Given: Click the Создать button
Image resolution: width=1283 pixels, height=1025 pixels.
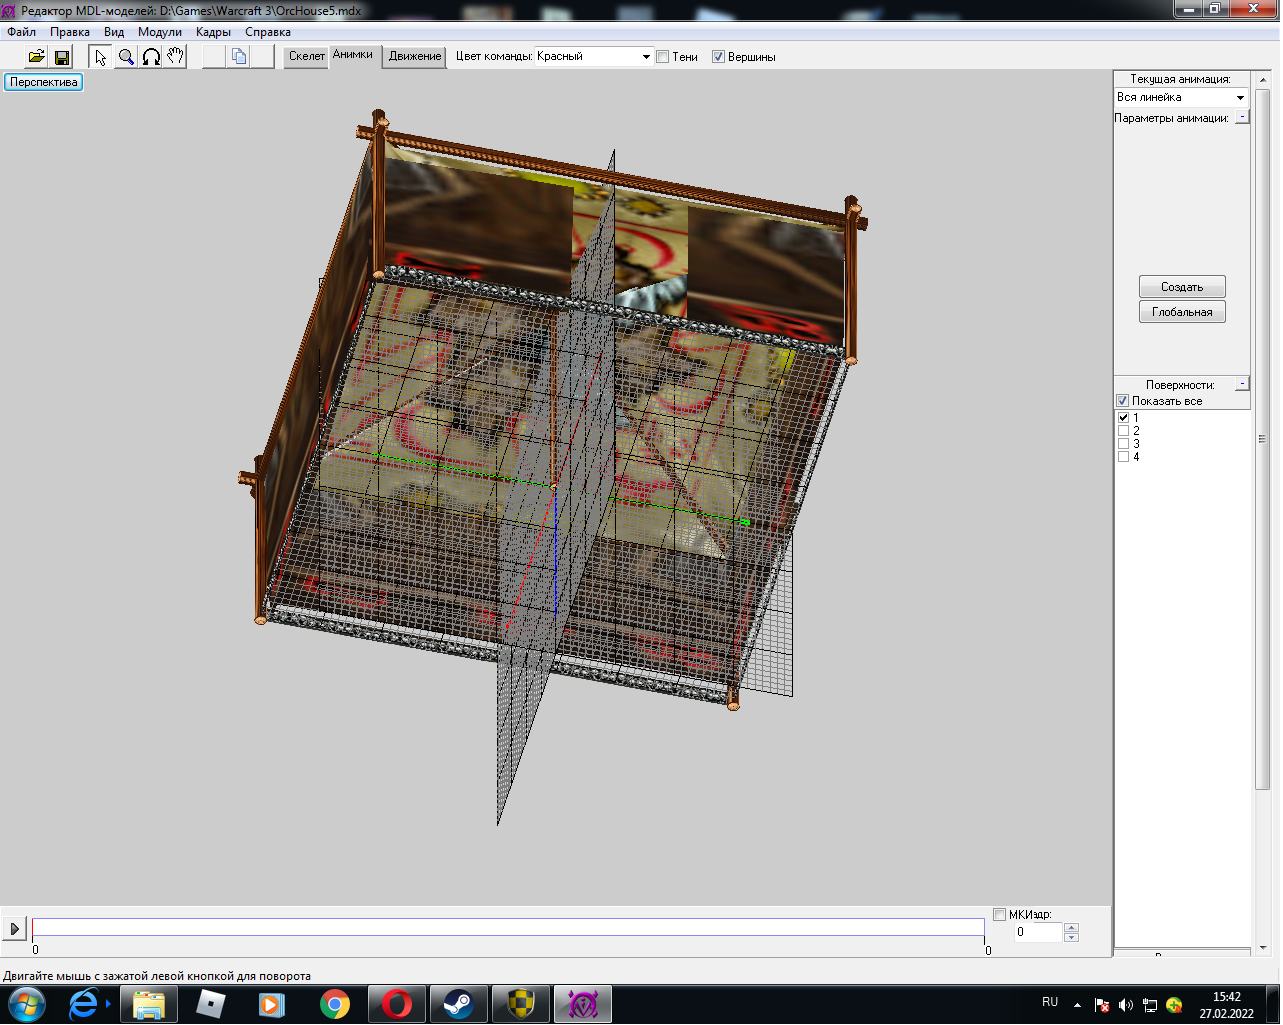Looking at the screenshot, I should coord(1181,287).
